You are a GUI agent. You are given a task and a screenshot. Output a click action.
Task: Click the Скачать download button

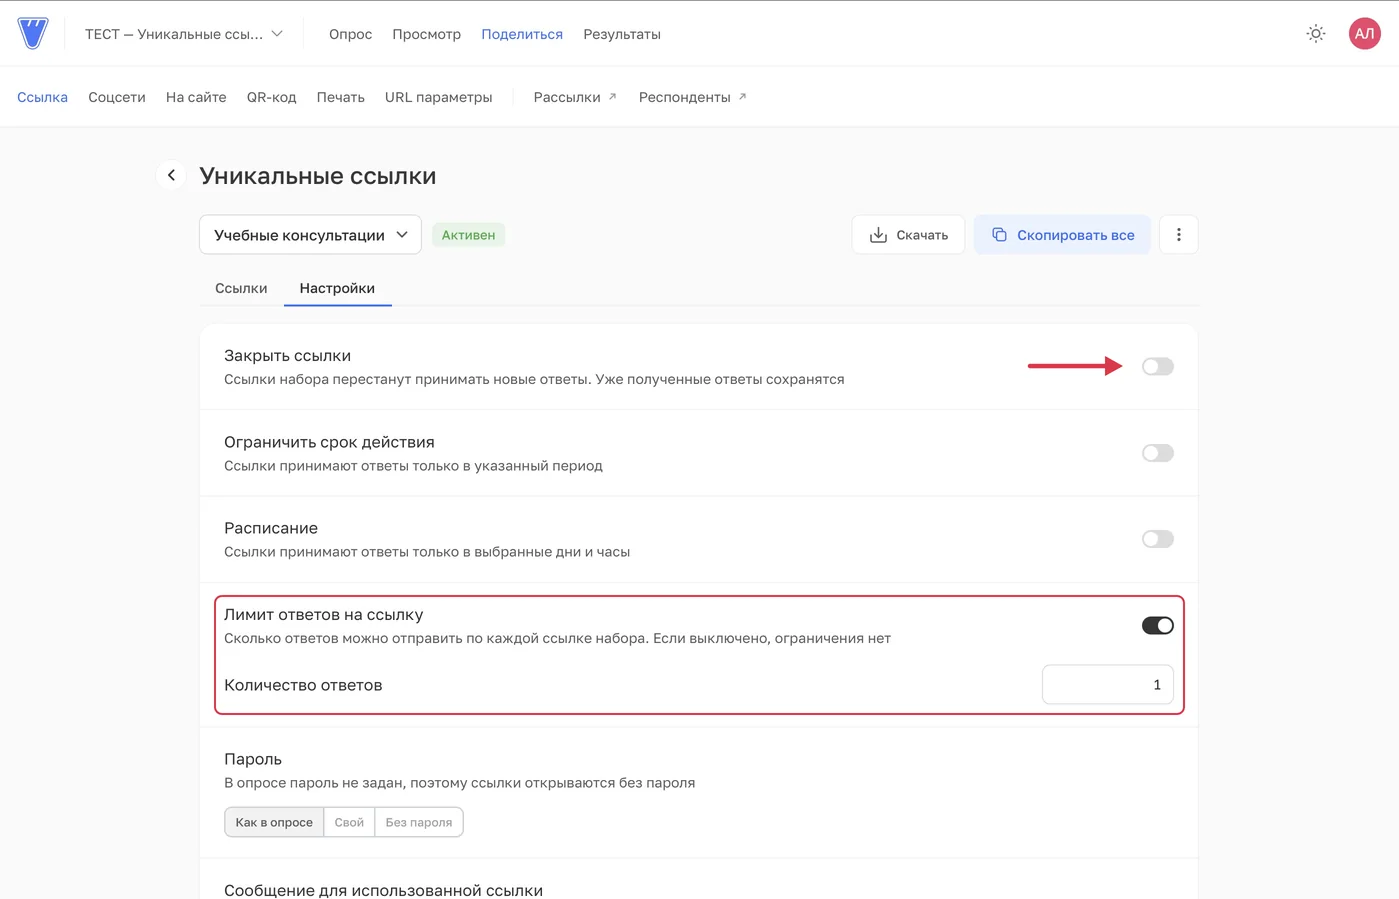tap(908, 235)
